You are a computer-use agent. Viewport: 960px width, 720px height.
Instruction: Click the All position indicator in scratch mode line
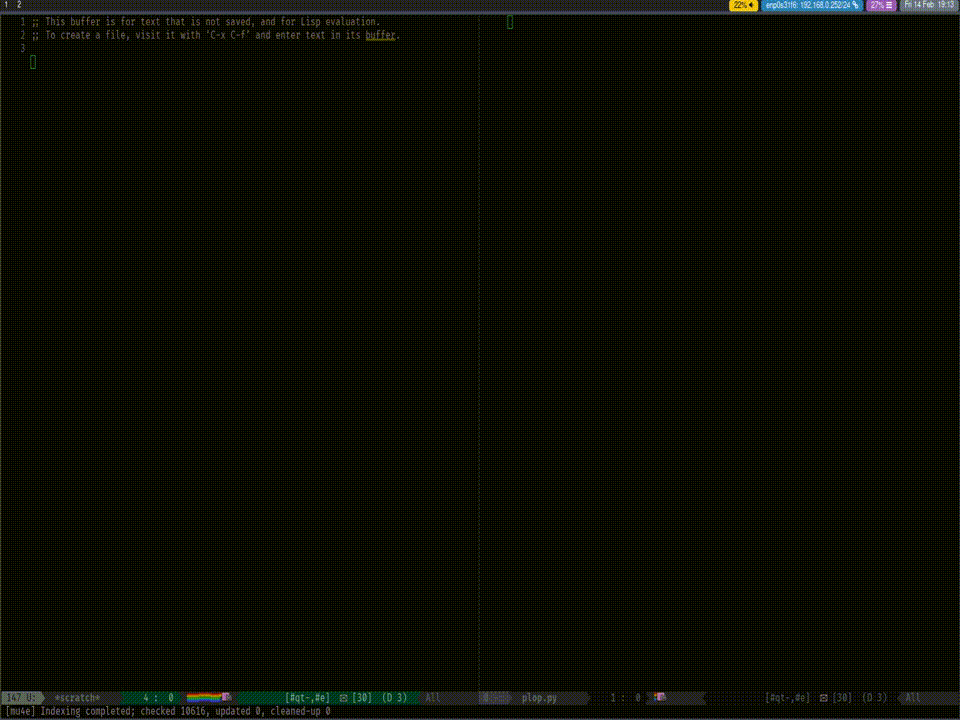coord(432,698)
